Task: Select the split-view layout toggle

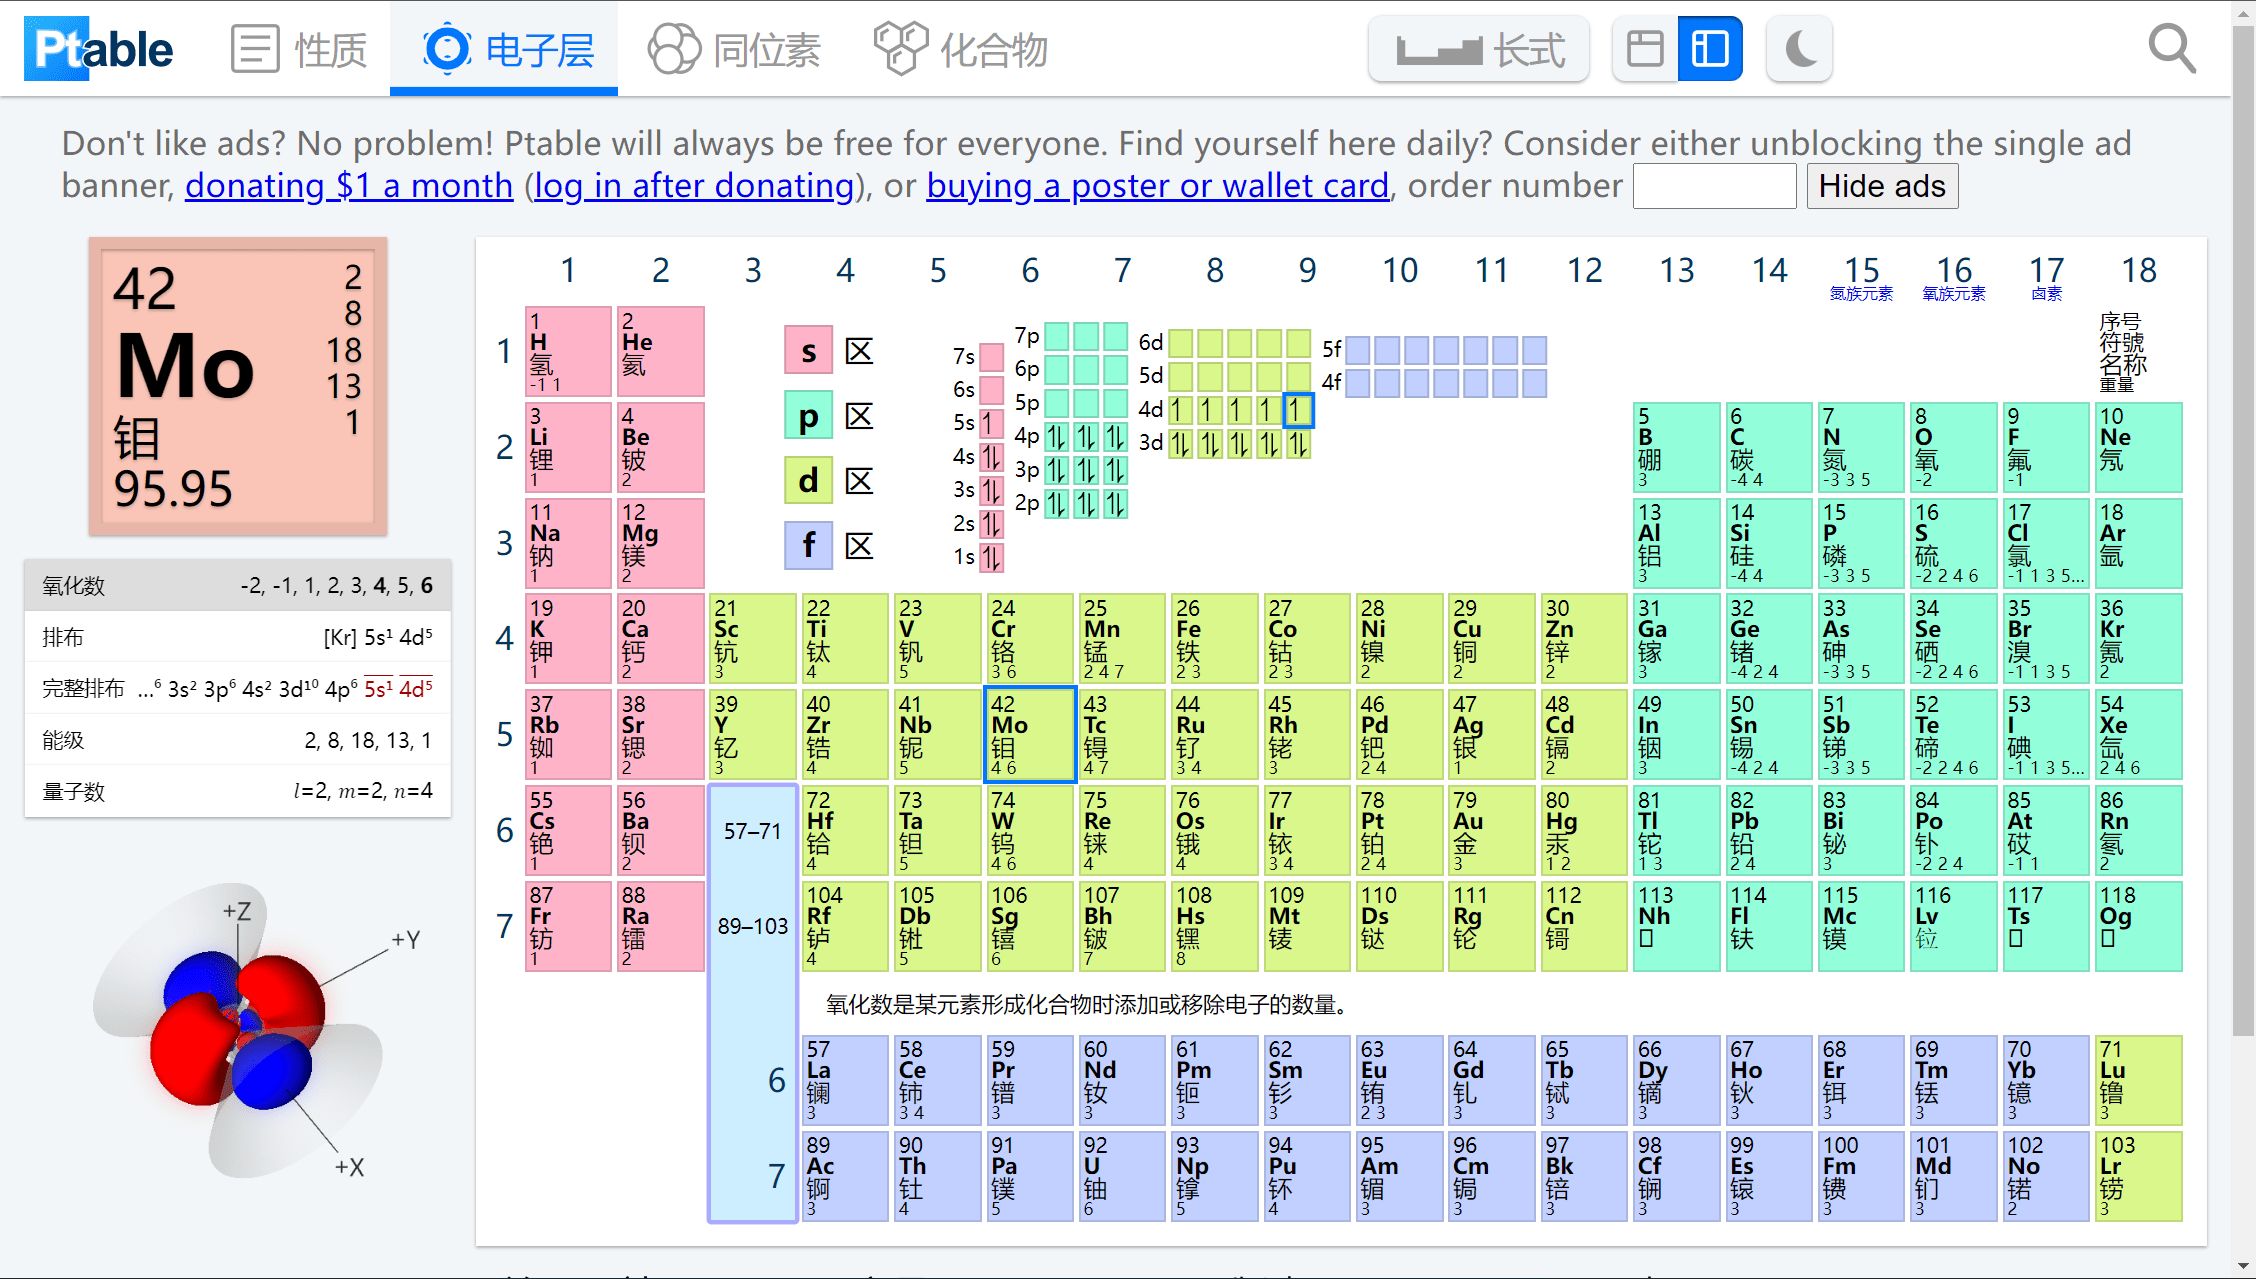Action: coord(1709,47)
